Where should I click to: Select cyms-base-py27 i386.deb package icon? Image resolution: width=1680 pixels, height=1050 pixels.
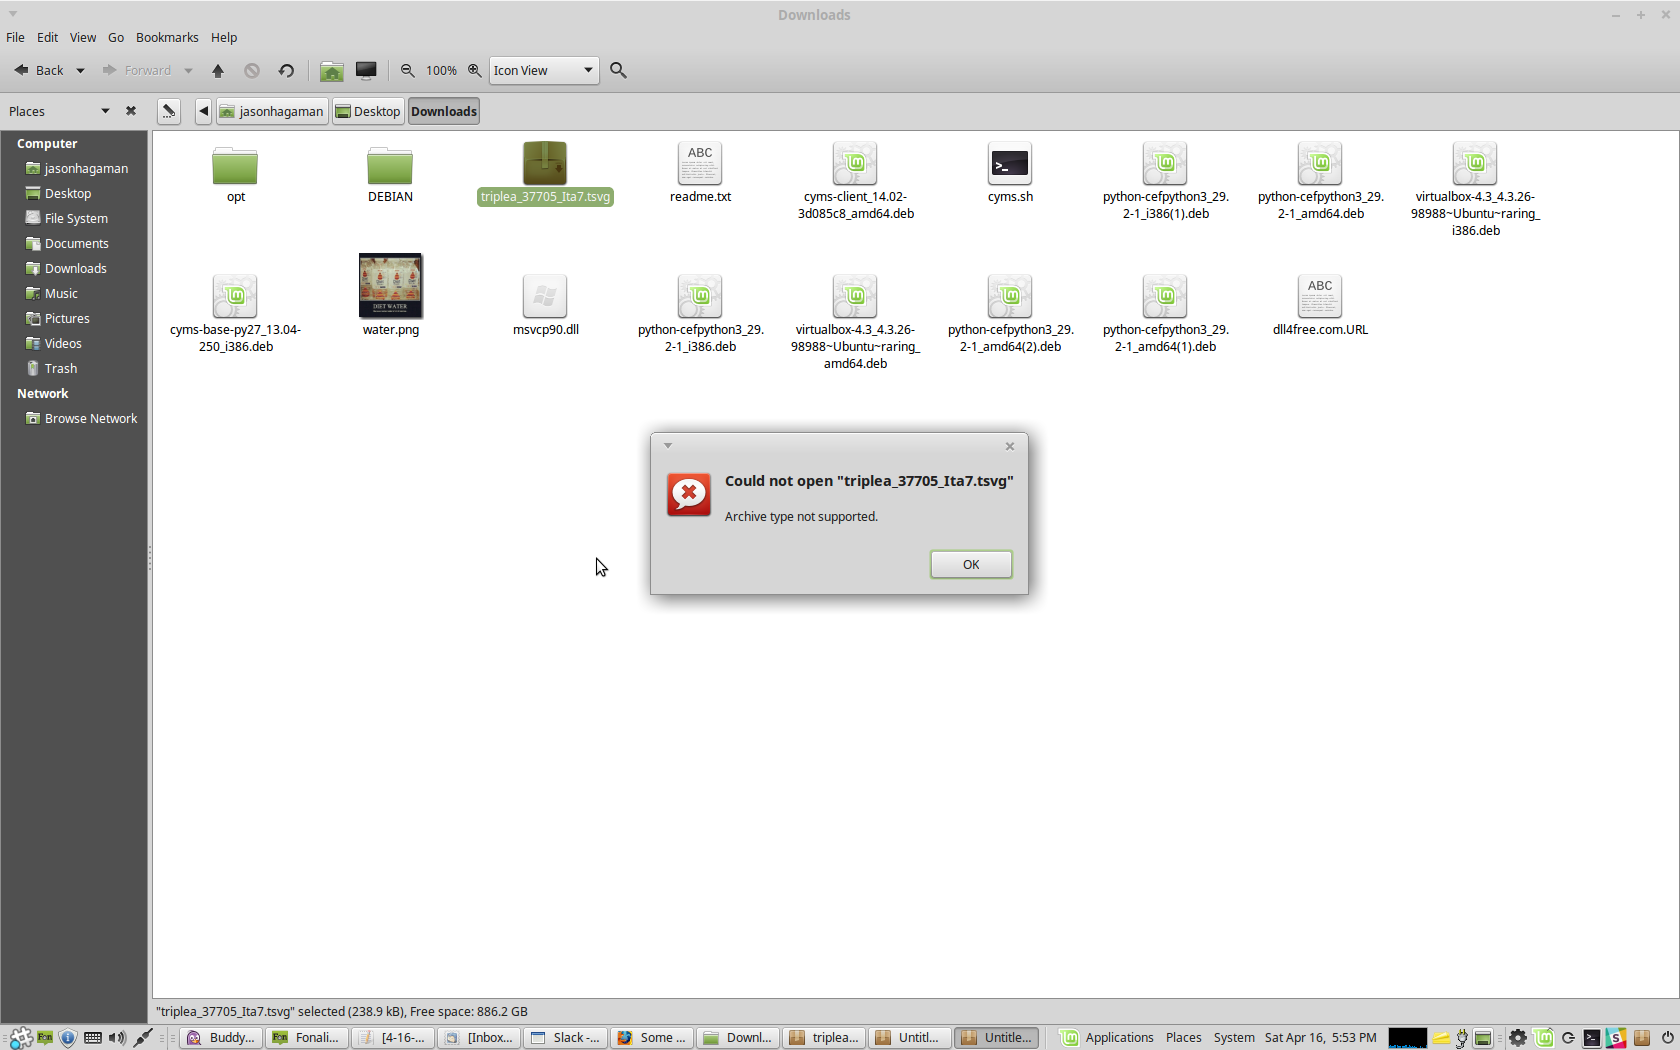[235, 296]
